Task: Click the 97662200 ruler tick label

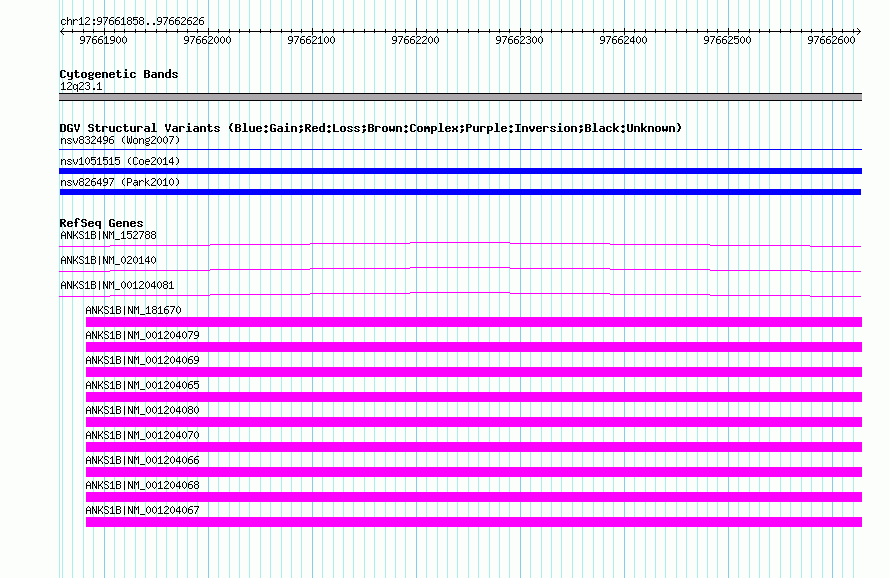Action: point(415,40)
